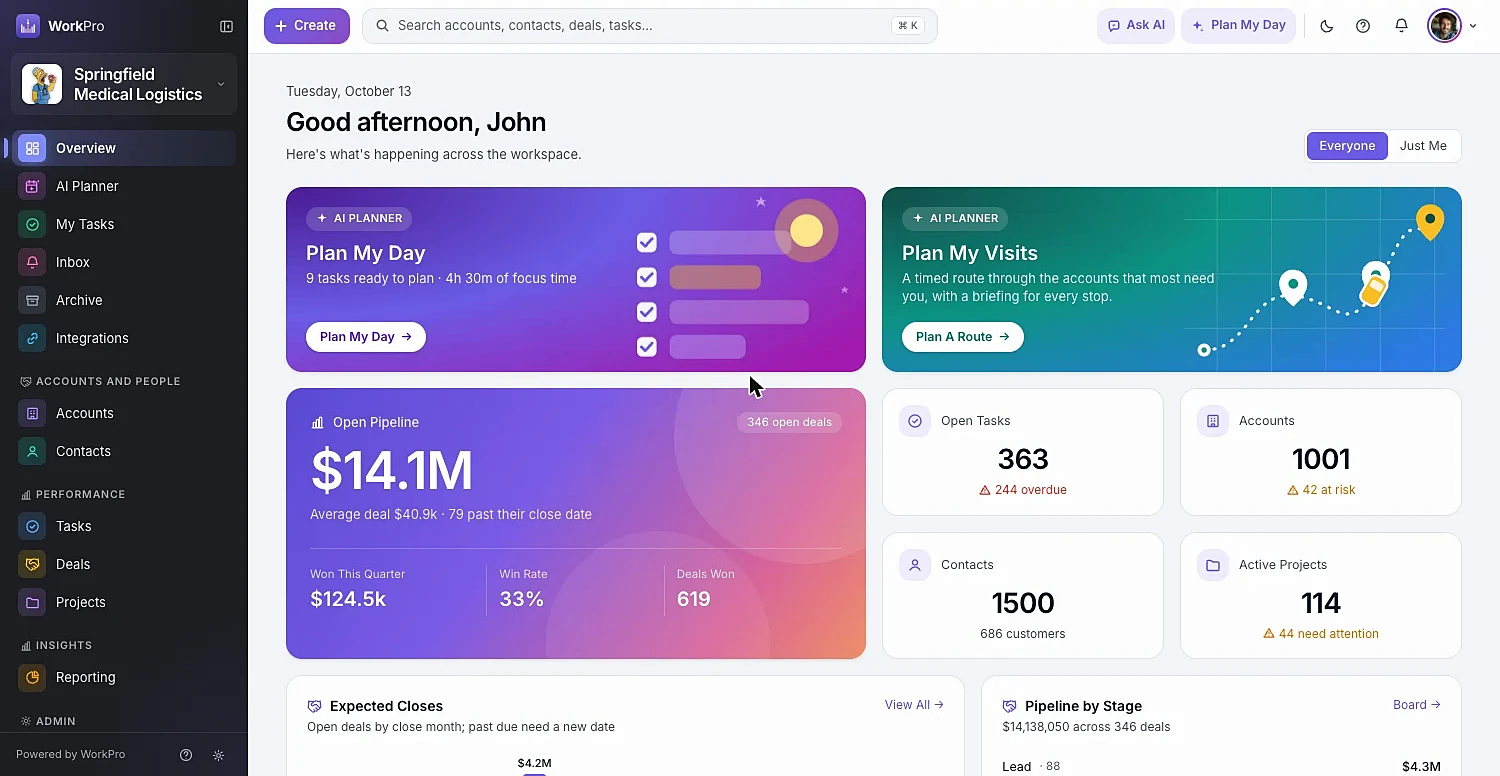Open help icon in sidebar footer
Image resolution: width=1500 pixels, height=776 pixels.
pyautogui.click(x=185, y=755)
